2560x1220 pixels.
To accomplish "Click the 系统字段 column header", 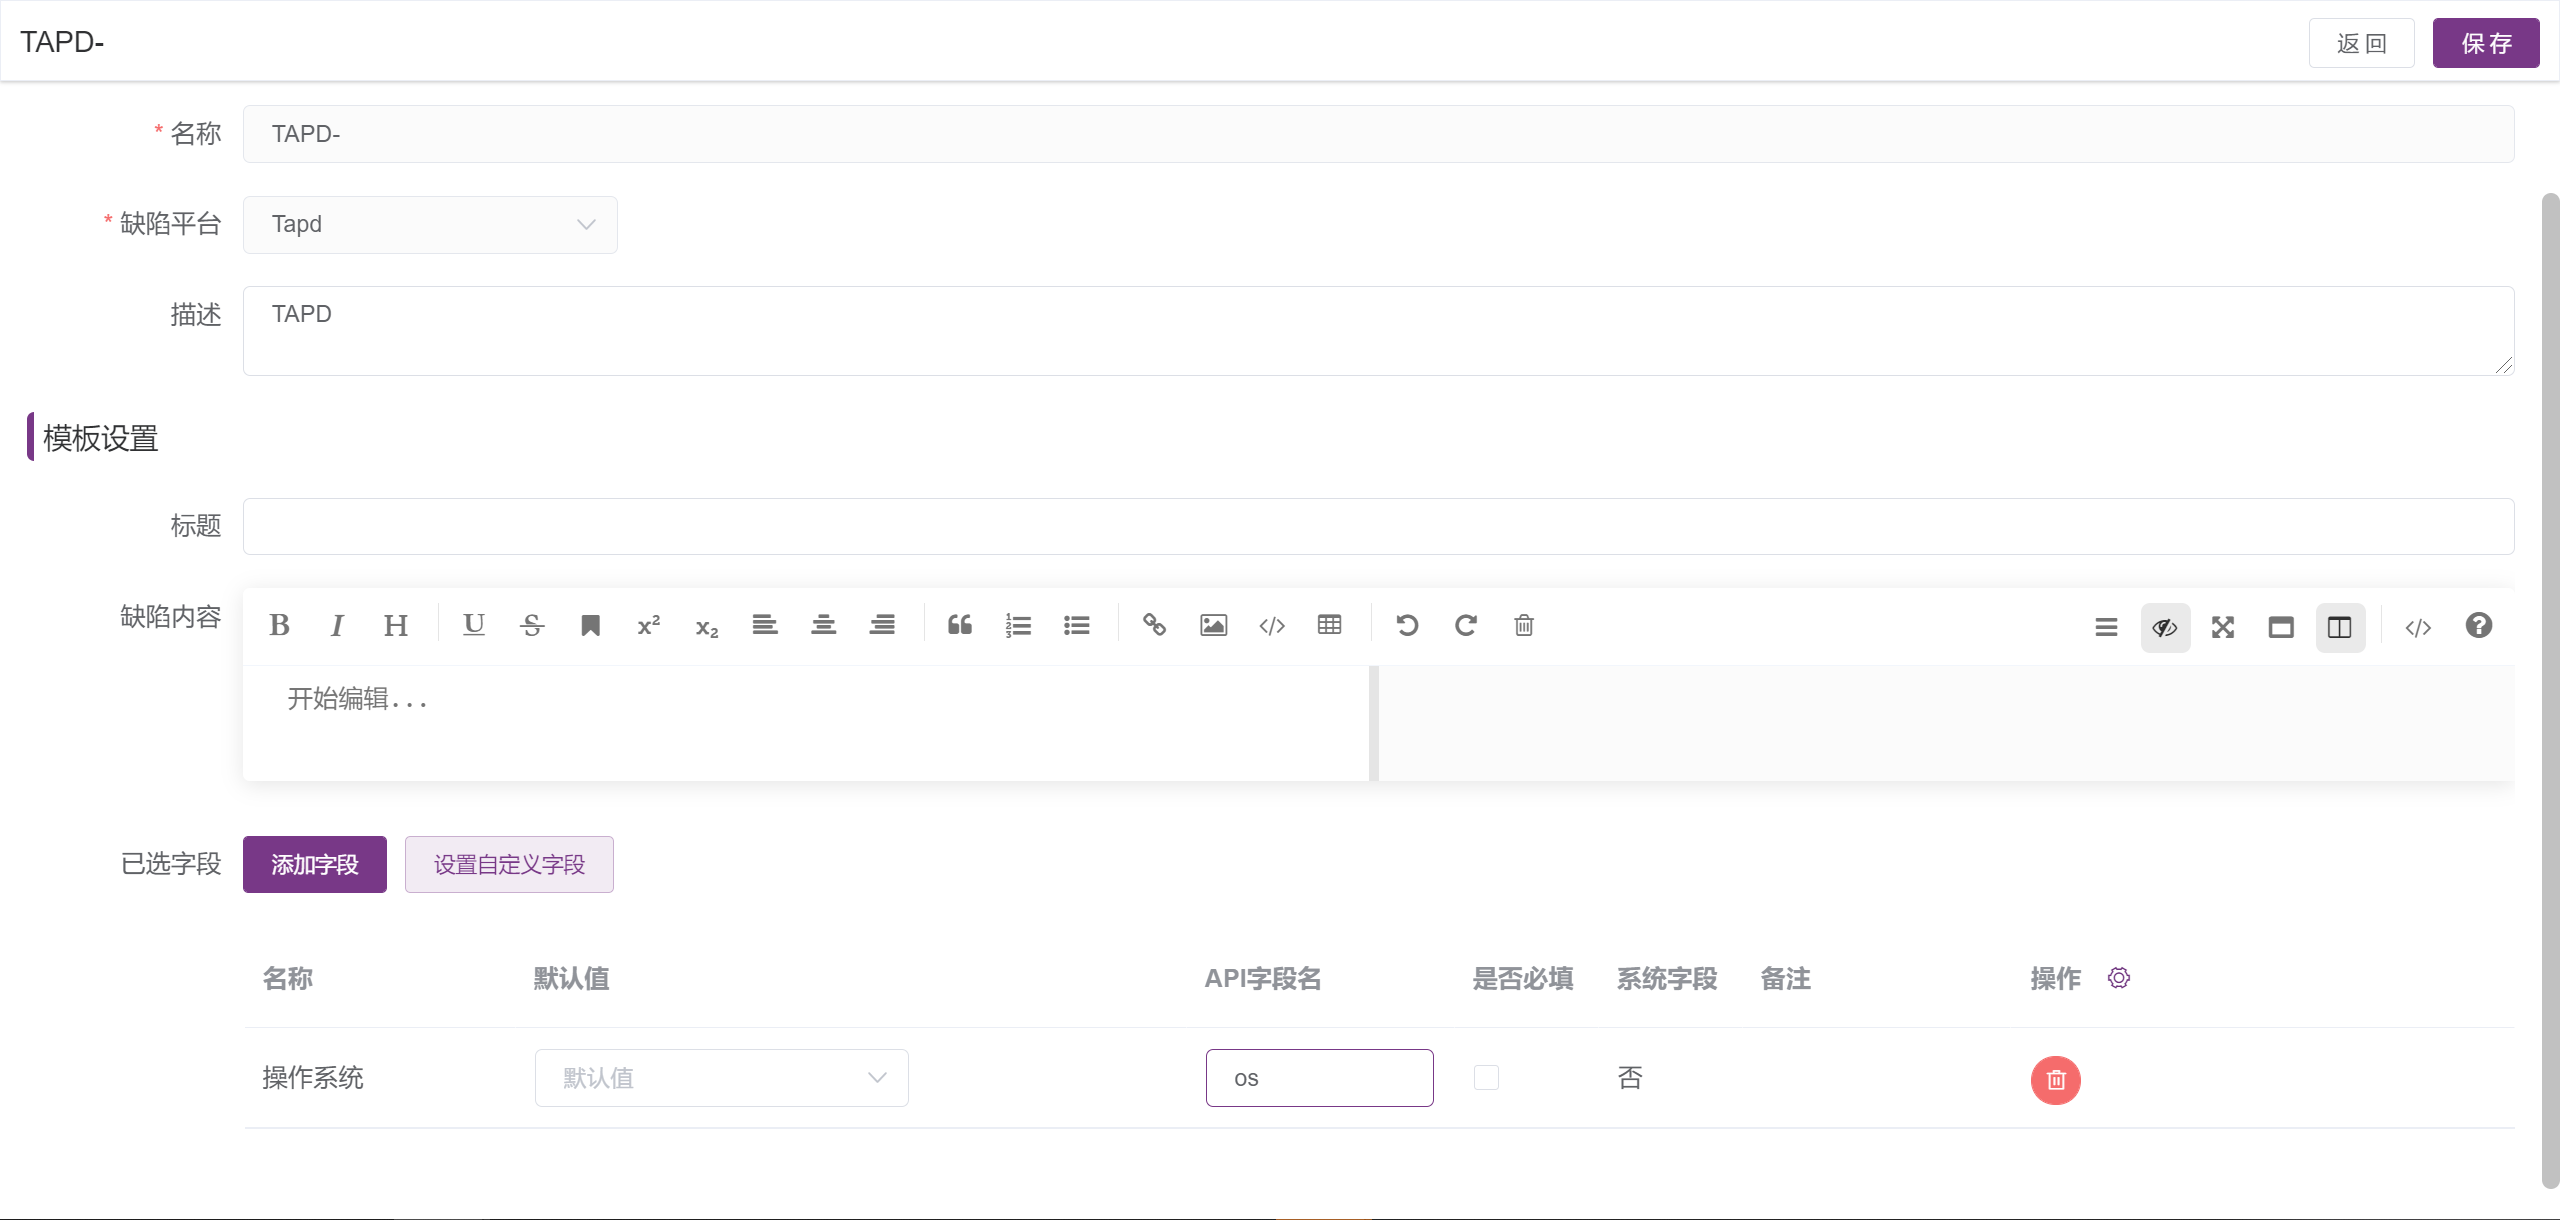I will pyautogui.click(x=1666, y=978).
